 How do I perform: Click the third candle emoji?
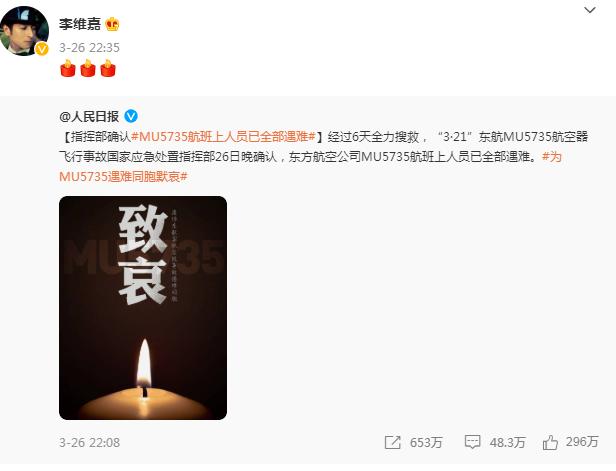[x=108, y=68]
